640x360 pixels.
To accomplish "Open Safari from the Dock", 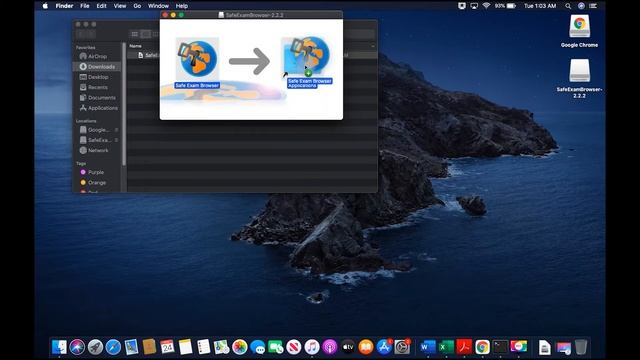I will pos(113,347).
